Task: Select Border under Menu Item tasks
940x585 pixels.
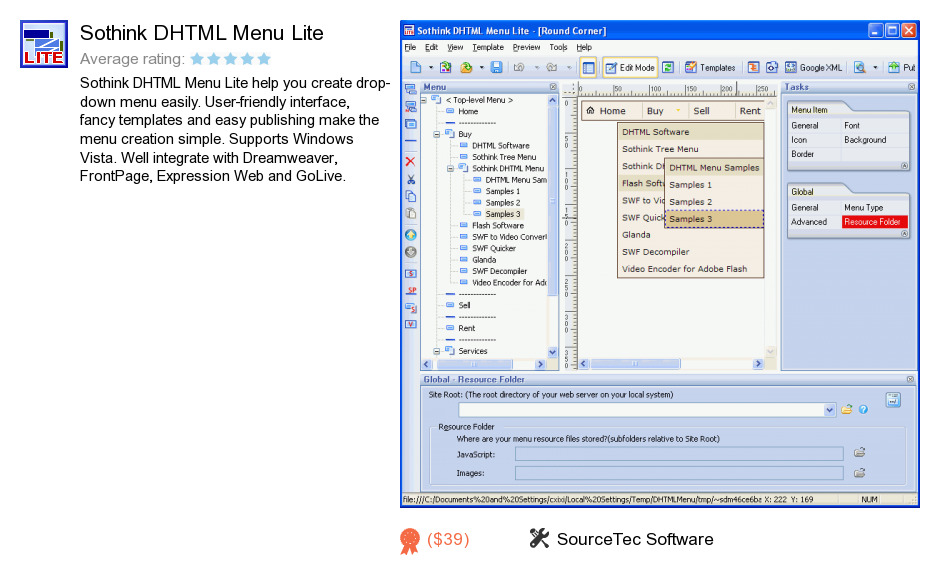Action: [x=803, y=154]
